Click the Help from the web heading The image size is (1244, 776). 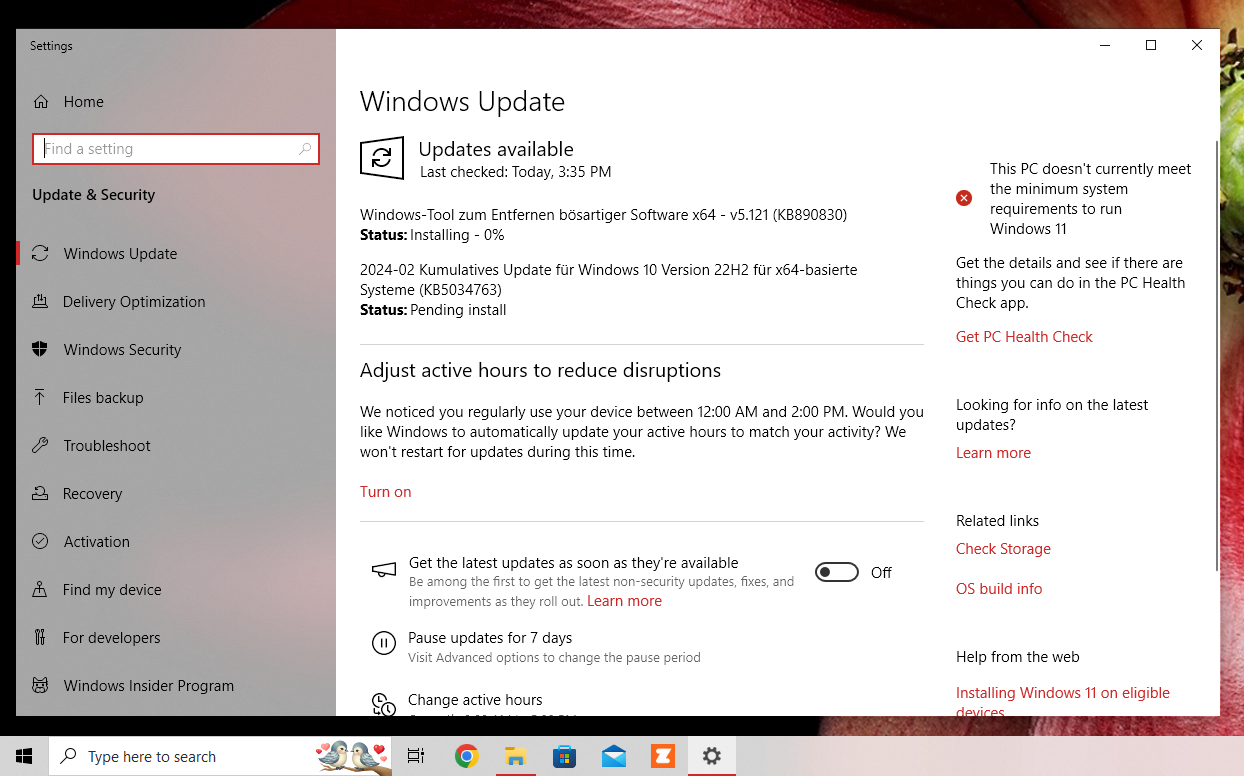(1018, 657)
